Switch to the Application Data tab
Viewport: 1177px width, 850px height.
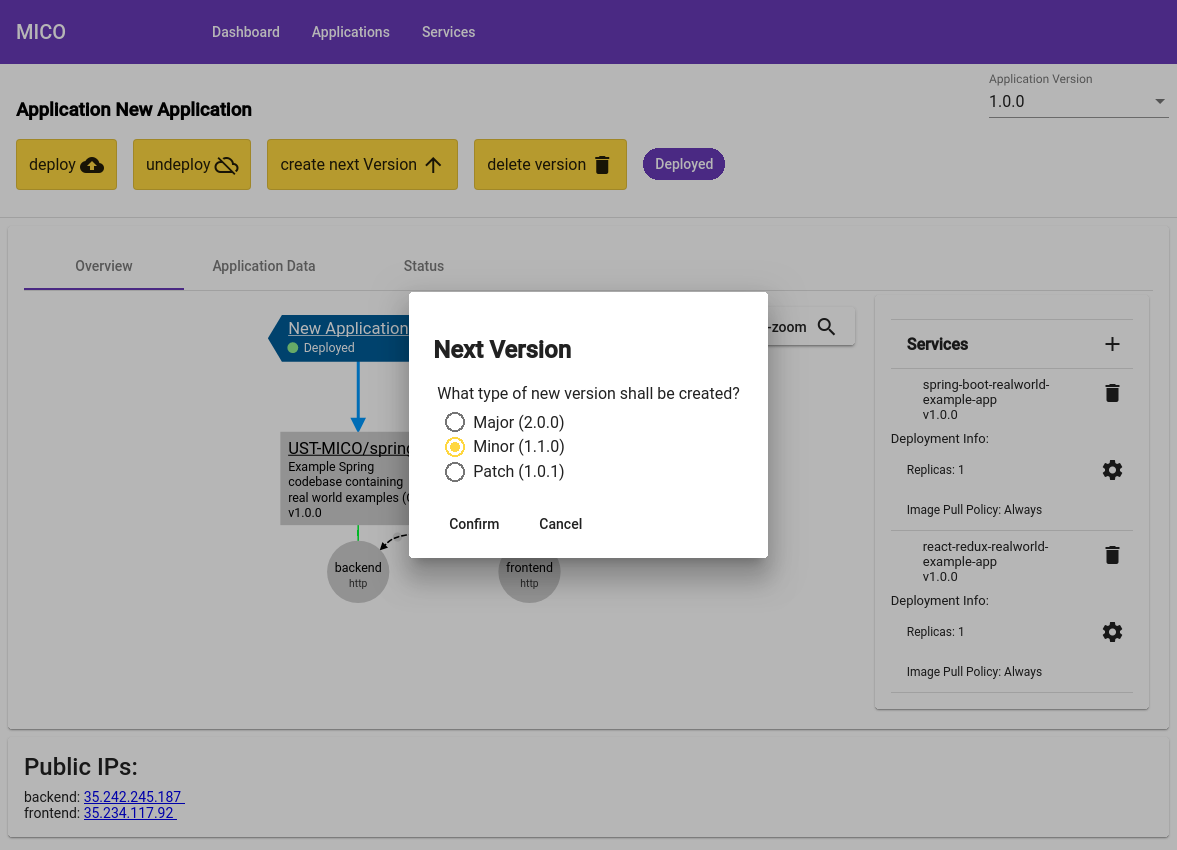[263, 266]
